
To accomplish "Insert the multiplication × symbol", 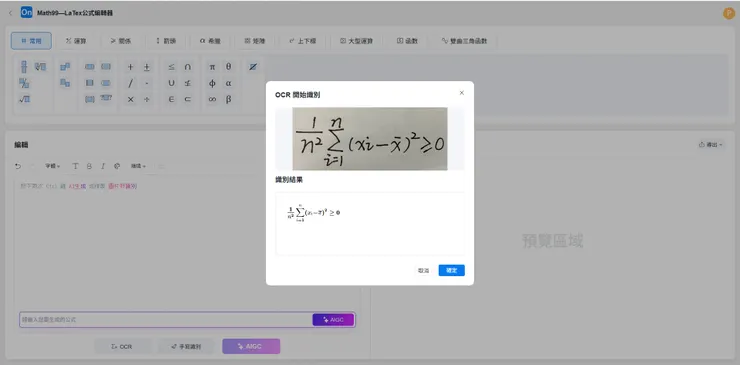I will (x=131, y=100).
